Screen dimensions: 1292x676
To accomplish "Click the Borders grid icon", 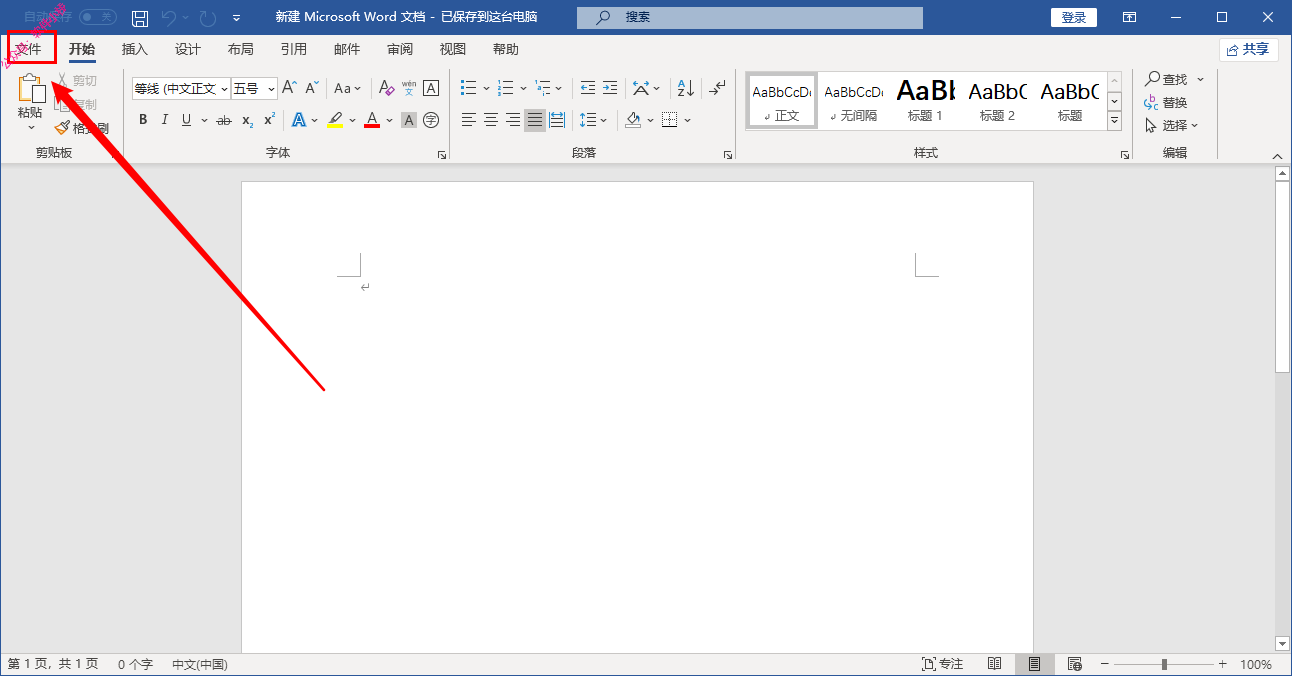I will pos(669,120).
